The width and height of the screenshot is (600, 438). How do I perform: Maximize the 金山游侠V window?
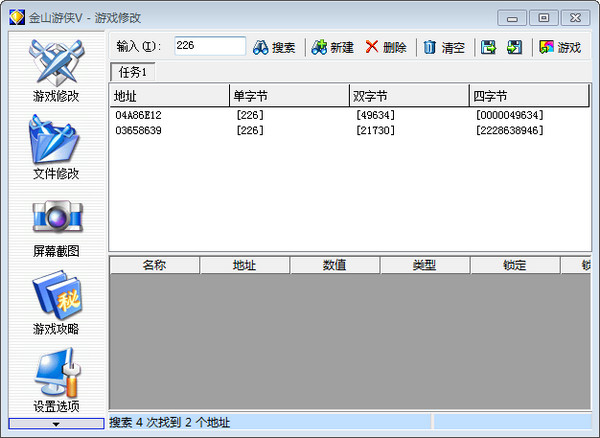tap(543, 18)
